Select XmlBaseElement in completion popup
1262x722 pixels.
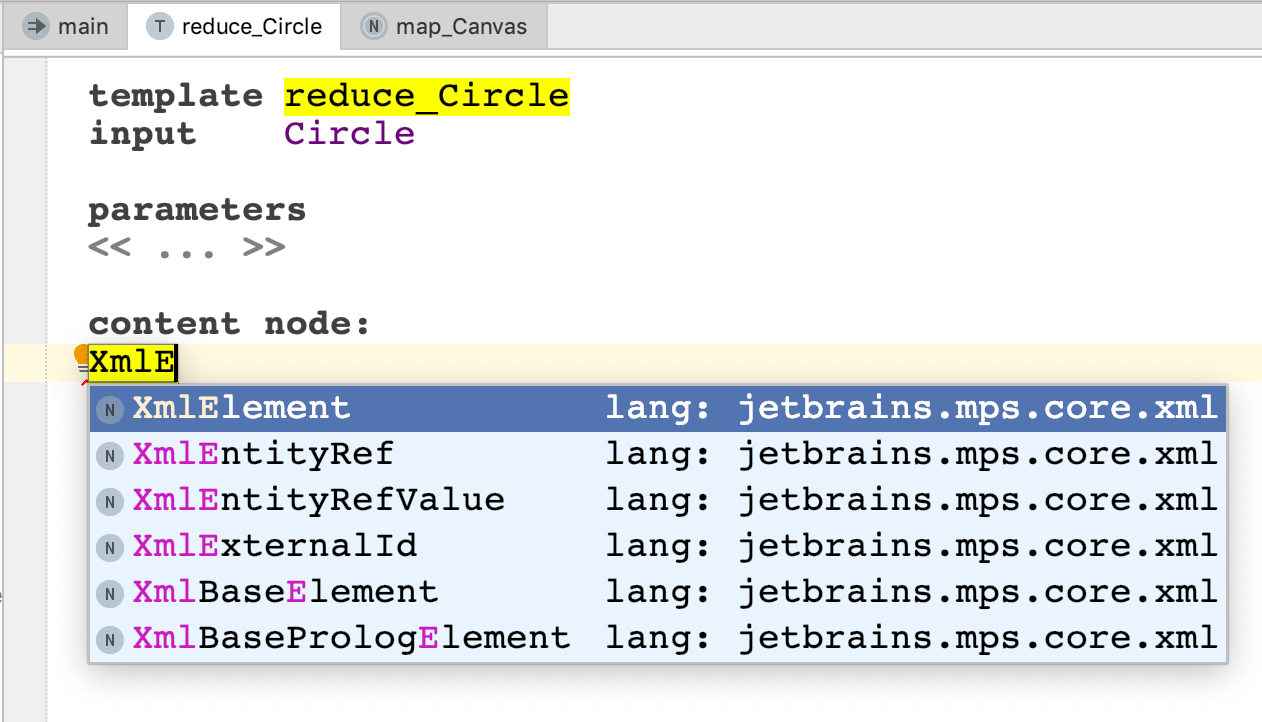(658, 592)
